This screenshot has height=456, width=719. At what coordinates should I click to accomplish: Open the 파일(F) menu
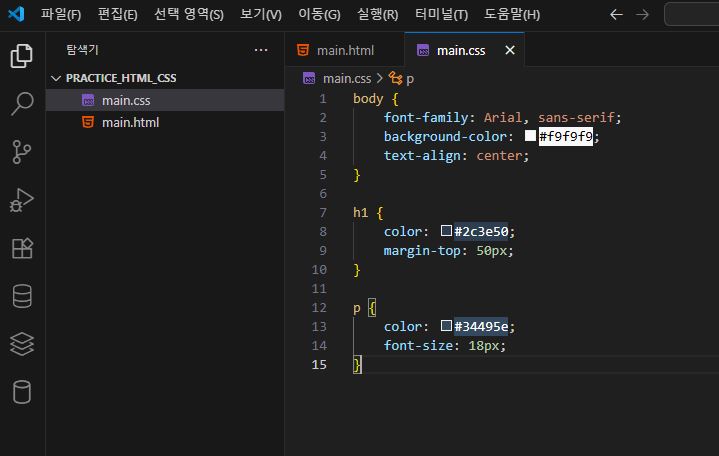[61, 15]
